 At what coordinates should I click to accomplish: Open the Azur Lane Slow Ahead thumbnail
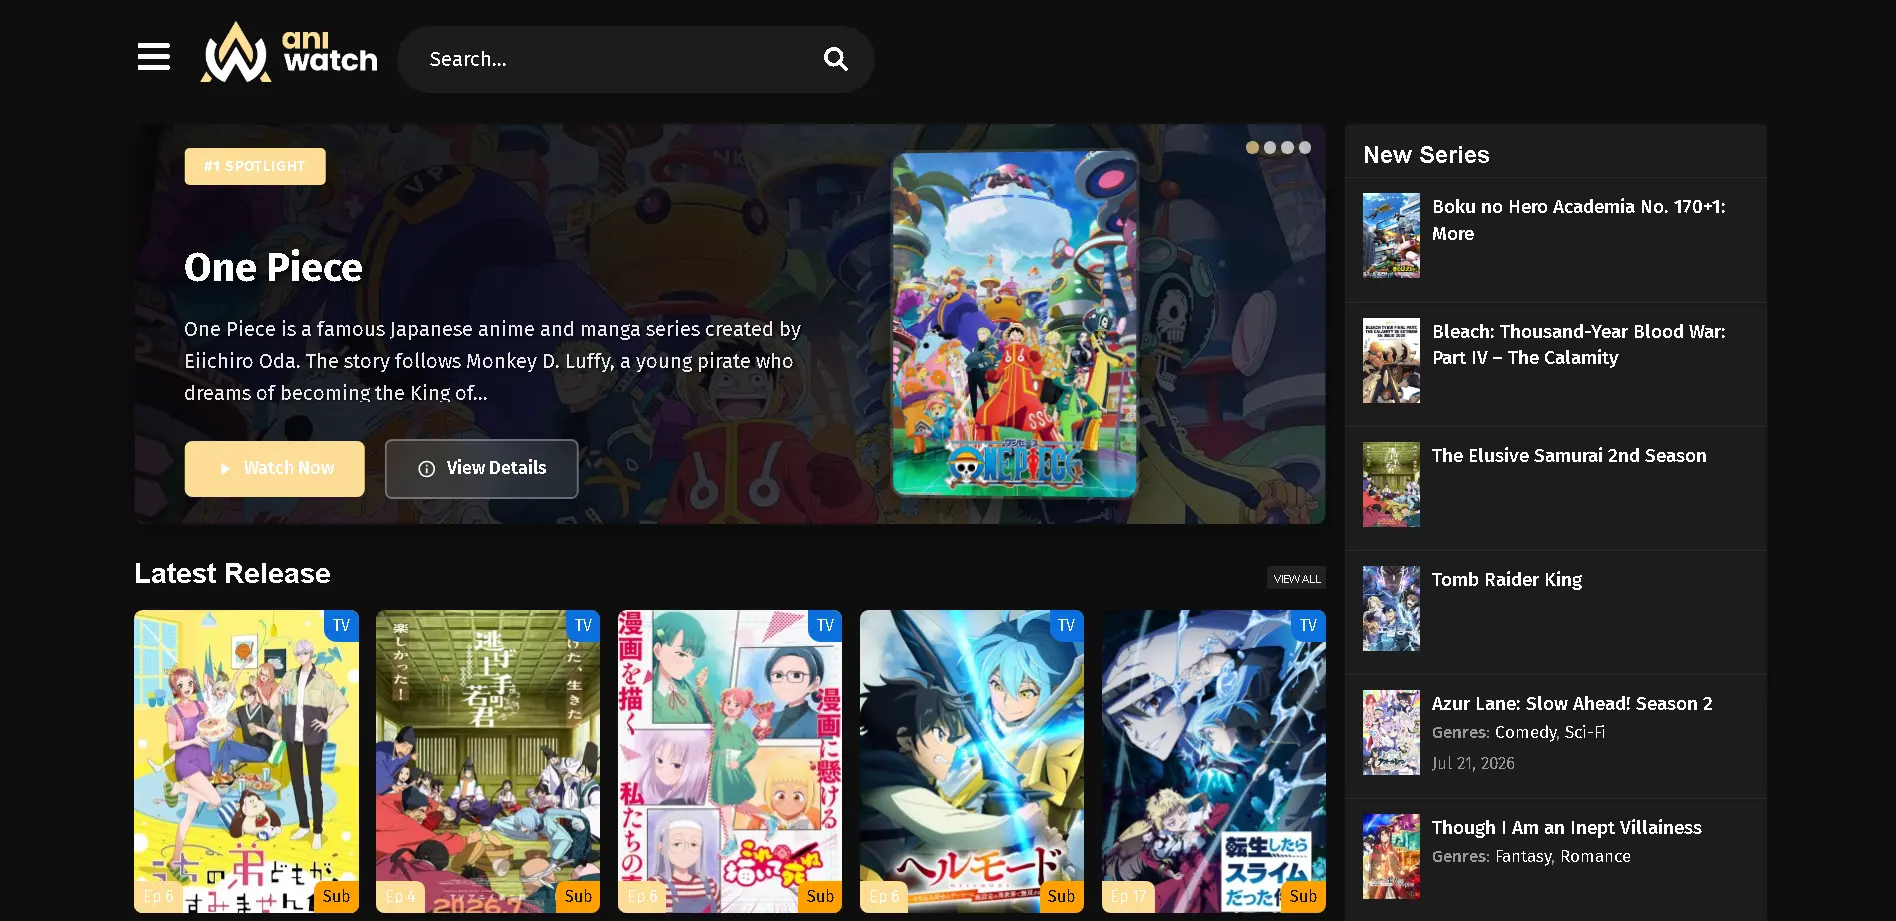pos(1391,732)
